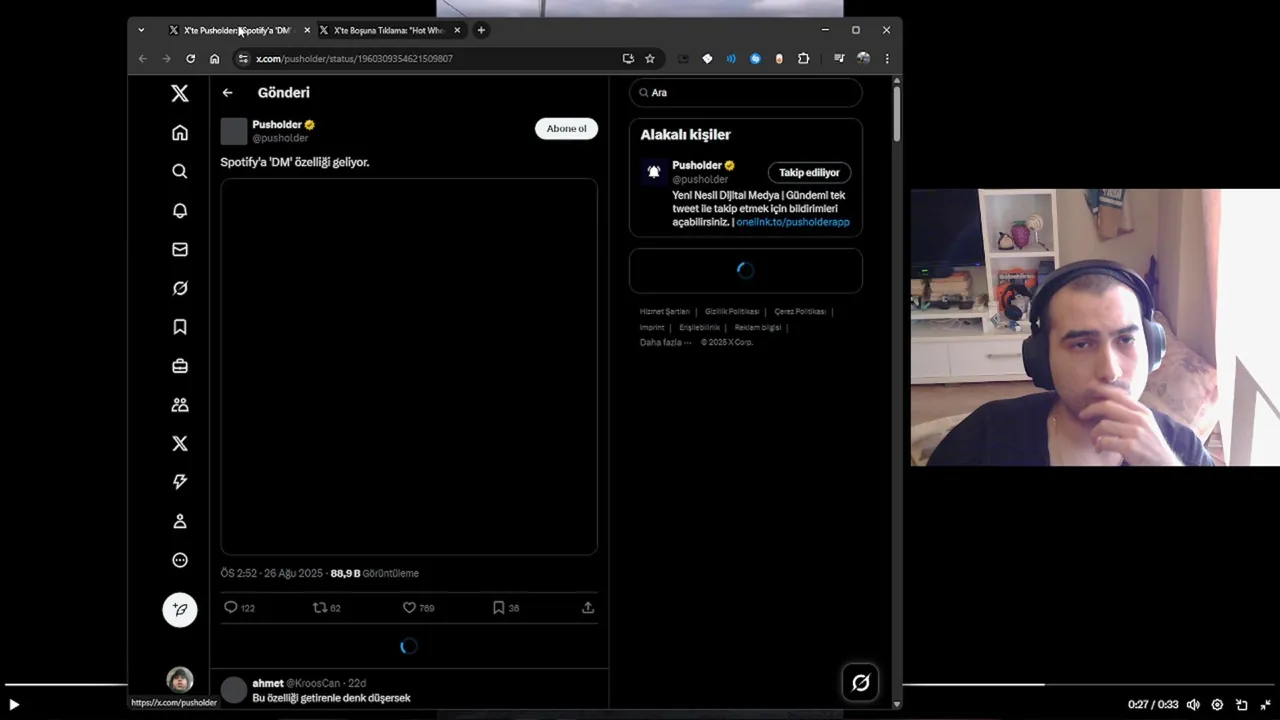Screen dimensions: 1280x720
Task: Share the post with upload icon
Action: point(588,607)
